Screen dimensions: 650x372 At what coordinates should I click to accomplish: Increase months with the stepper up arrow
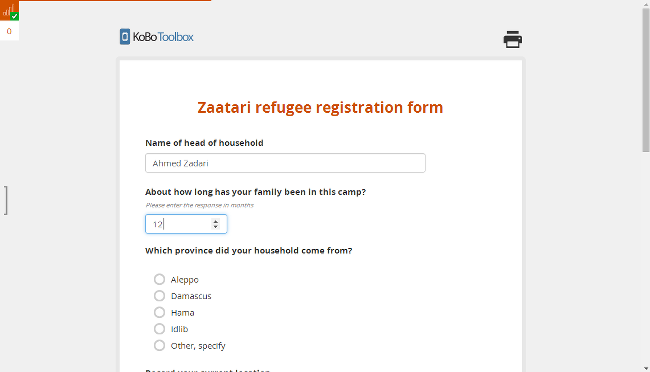coord(215,221)
